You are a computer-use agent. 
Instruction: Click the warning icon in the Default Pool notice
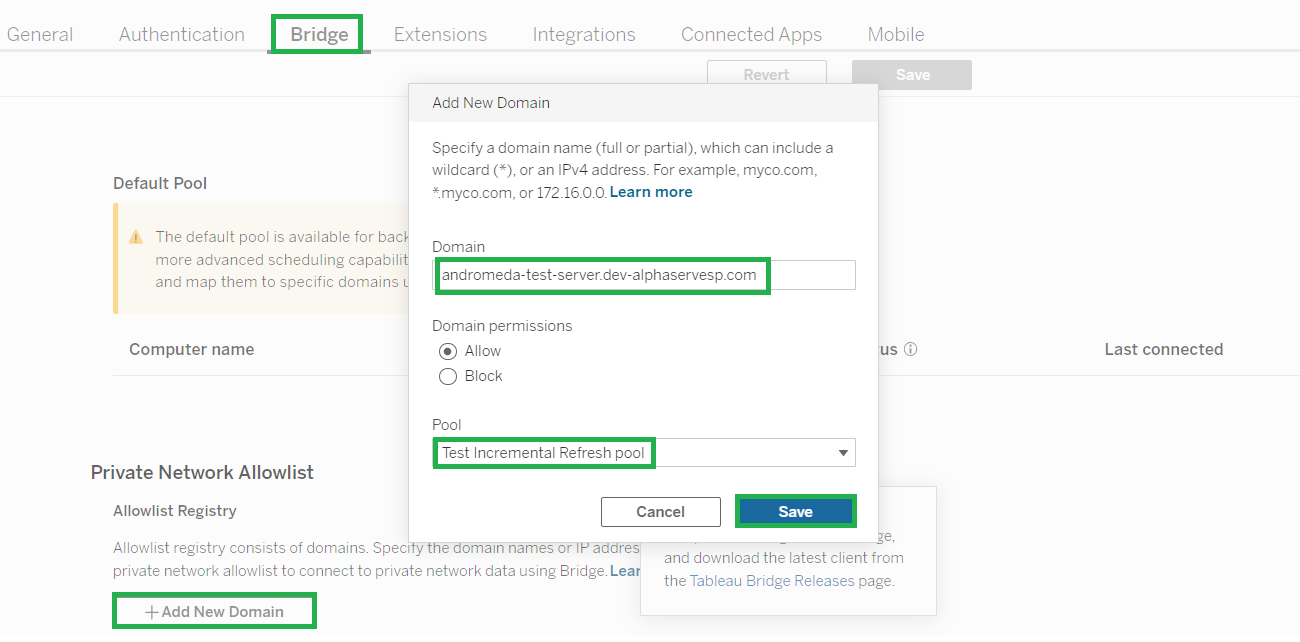coord(136,237)
